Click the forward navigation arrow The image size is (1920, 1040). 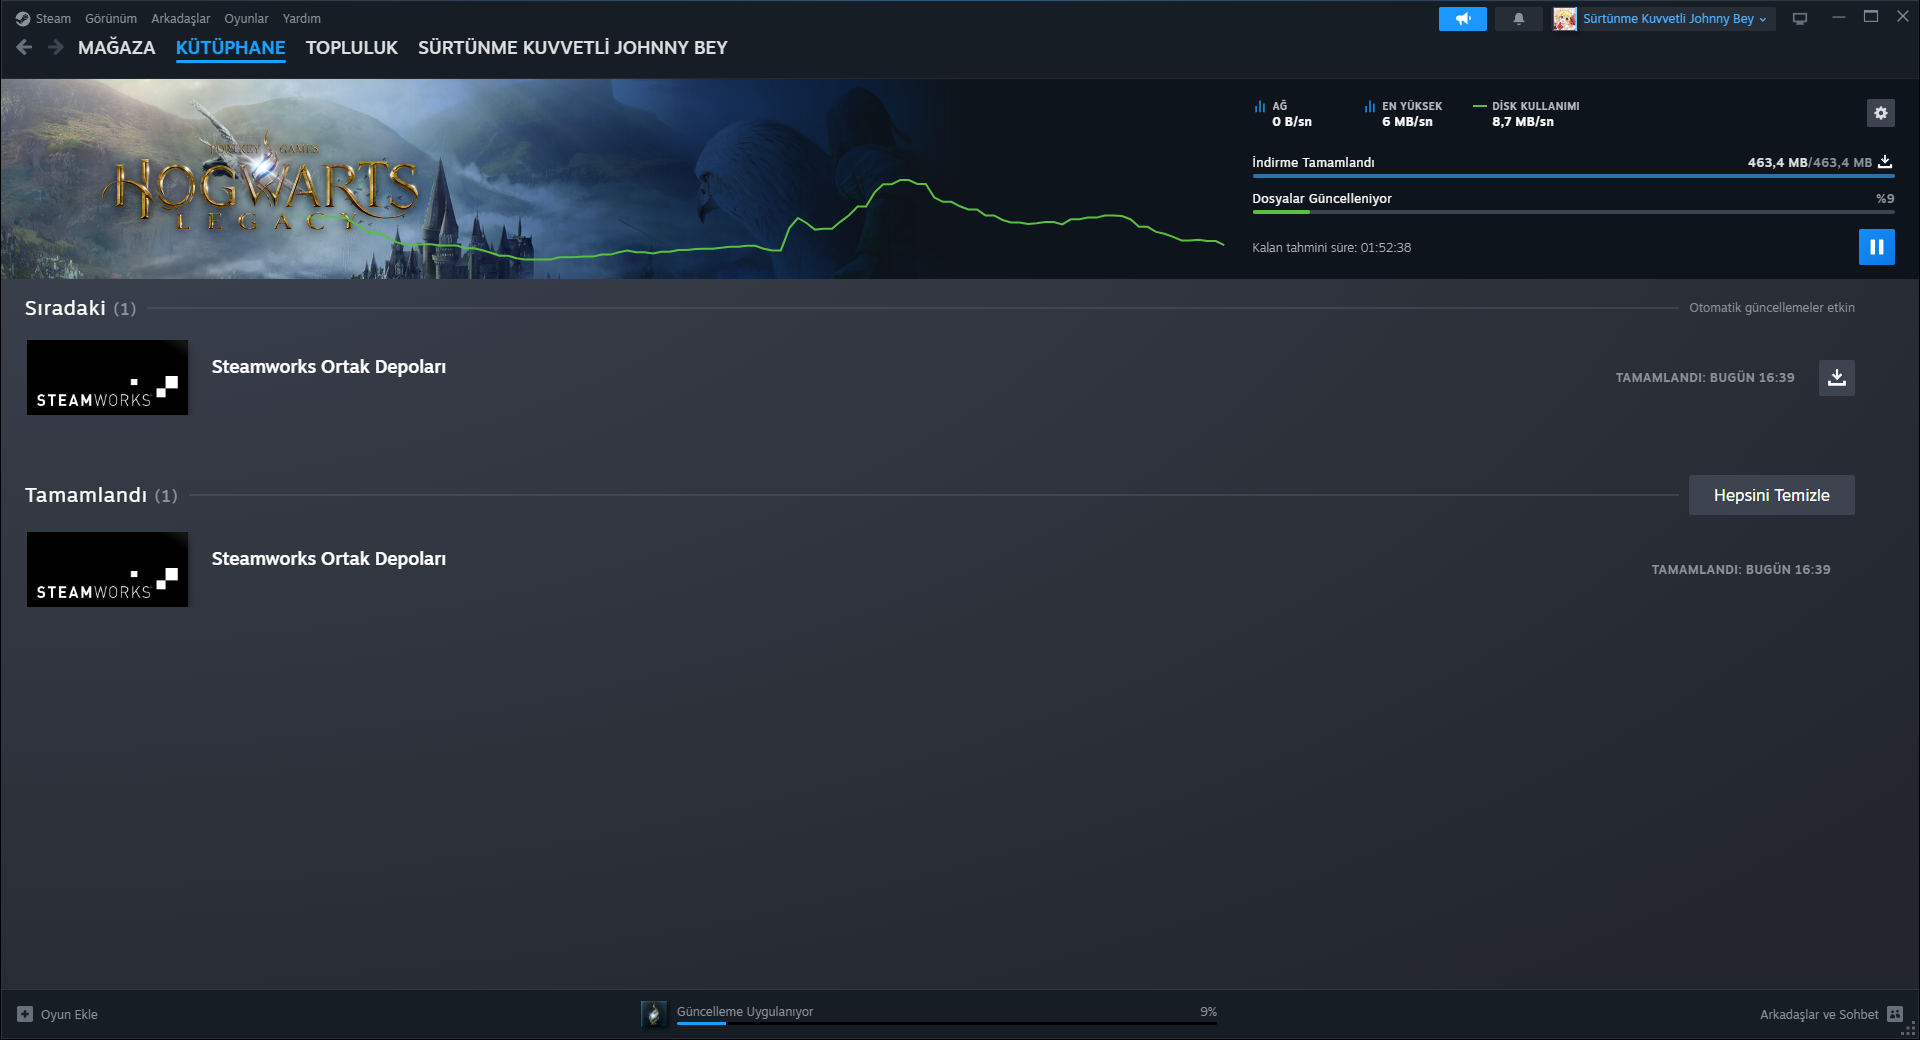click(x=56, y=47)
